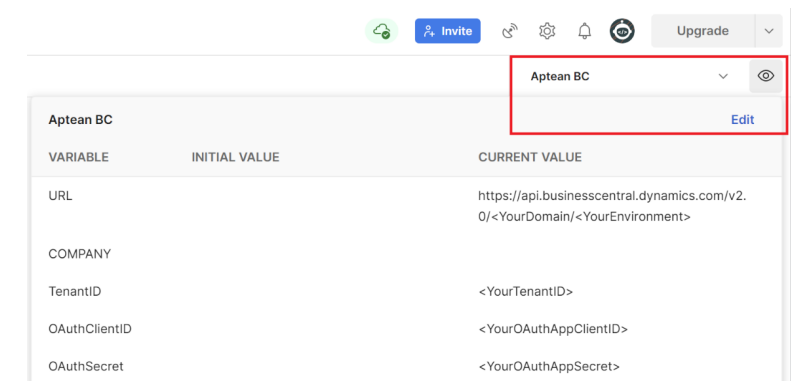Select the URL variable row

pos(407,206)
